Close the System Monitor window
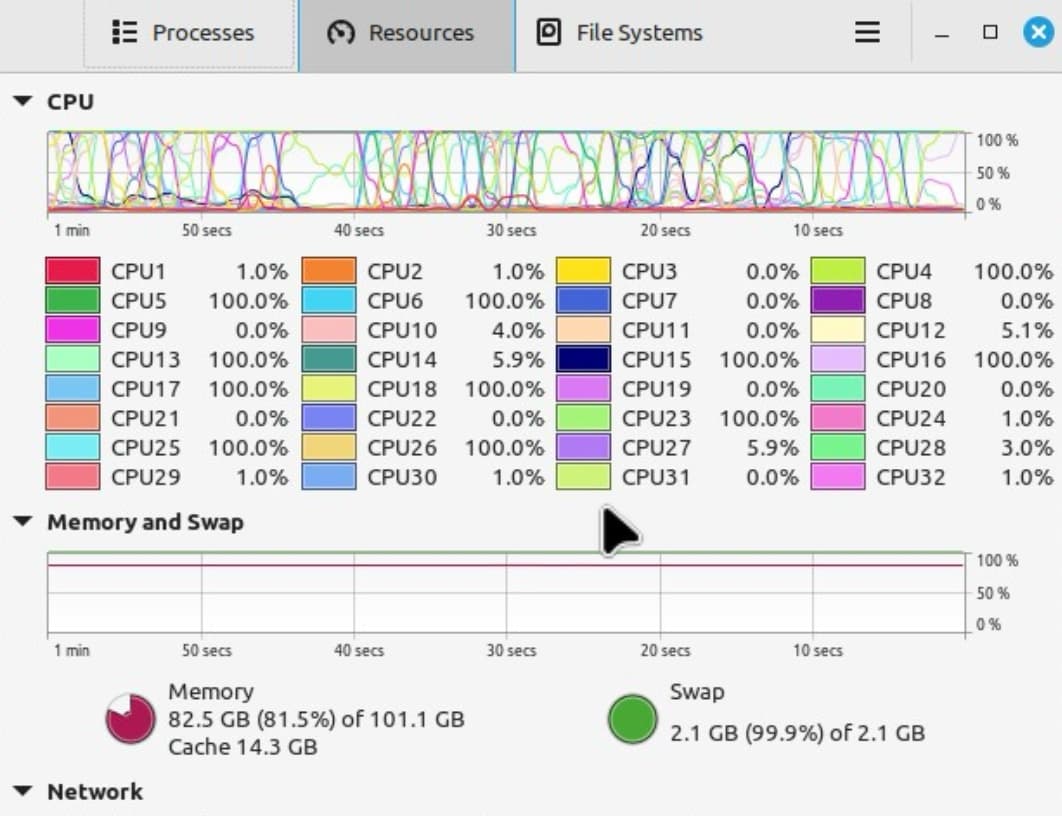Screen dimensions: 1062x816 click(1038, 33)
